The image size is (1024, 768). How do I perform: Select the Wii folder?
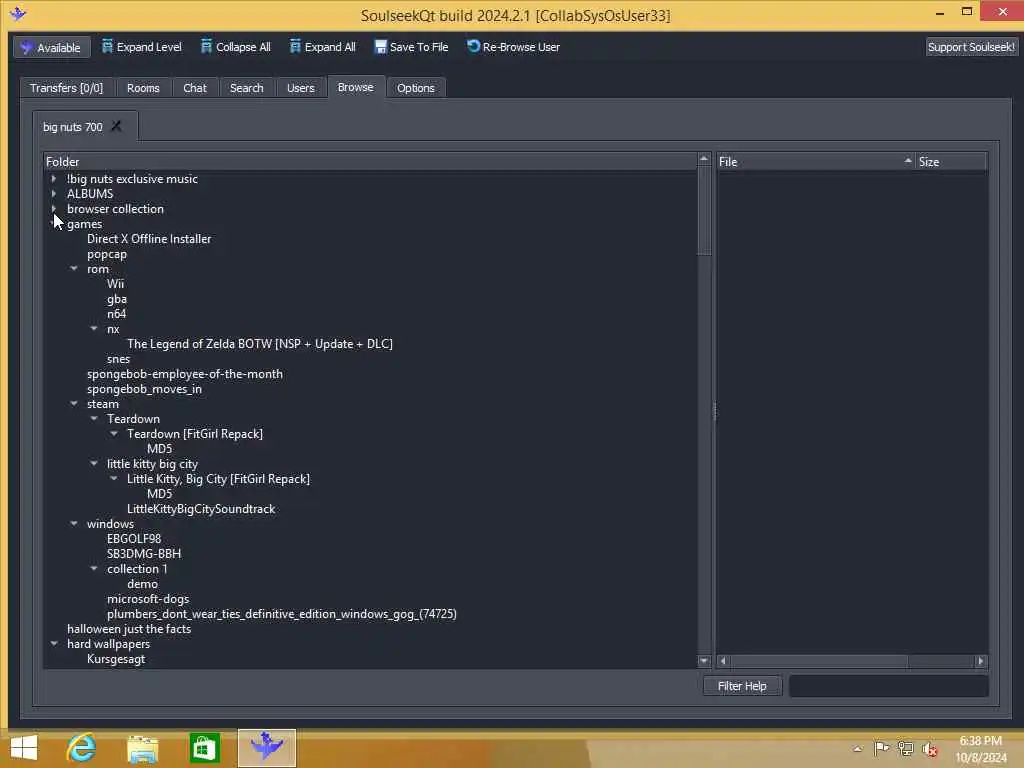(x=116, y=284)
